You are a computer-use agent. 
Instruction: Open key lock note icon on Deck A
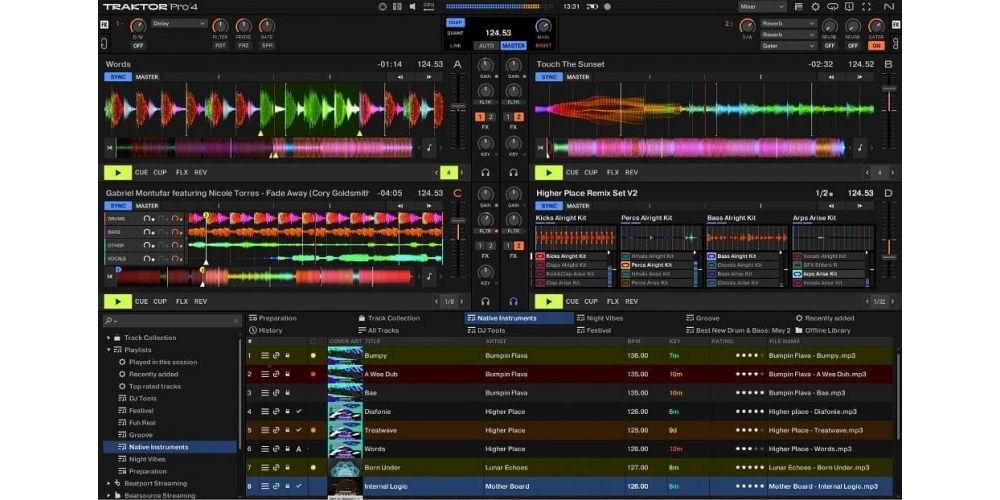click(x=429, y=148)
